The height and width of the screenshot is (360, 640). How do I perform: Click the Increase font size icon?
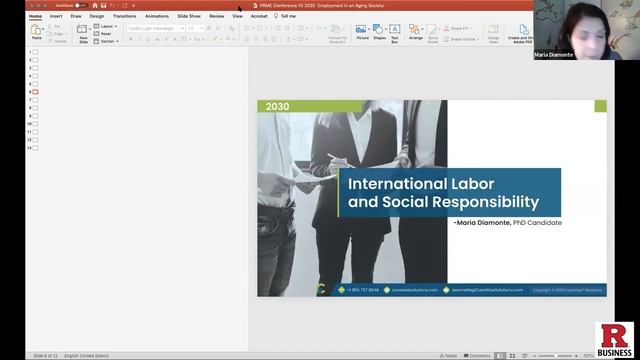coord(209,29)
